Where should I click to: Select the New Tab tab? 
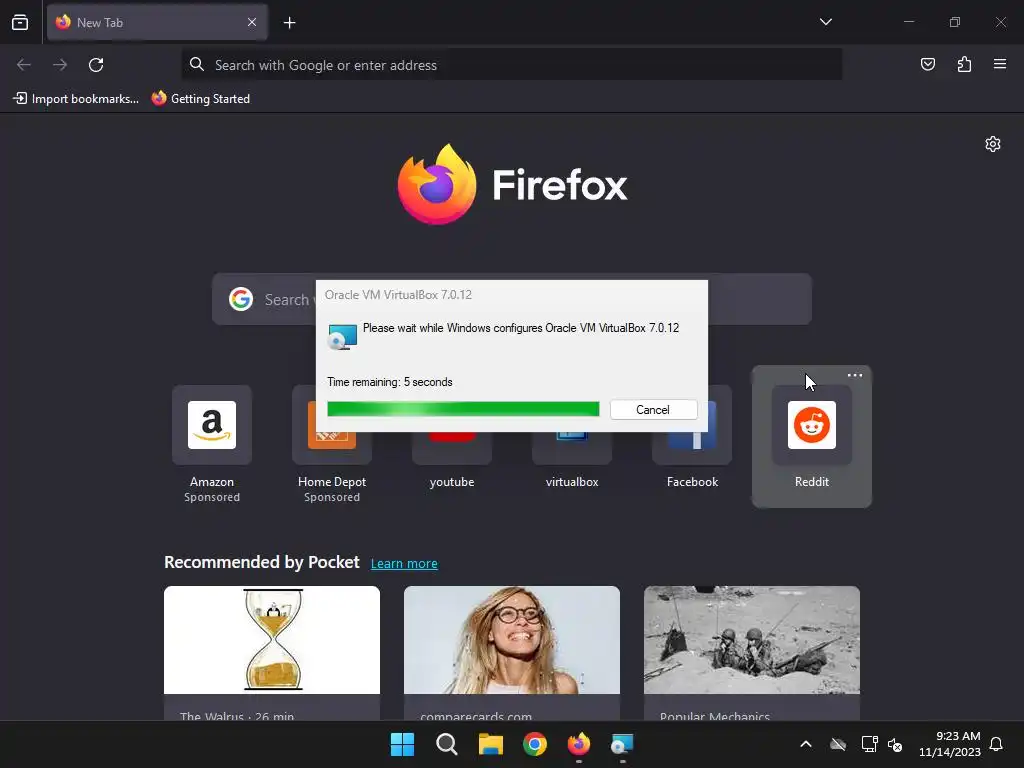pyautogui.click(x=157, y=22)
